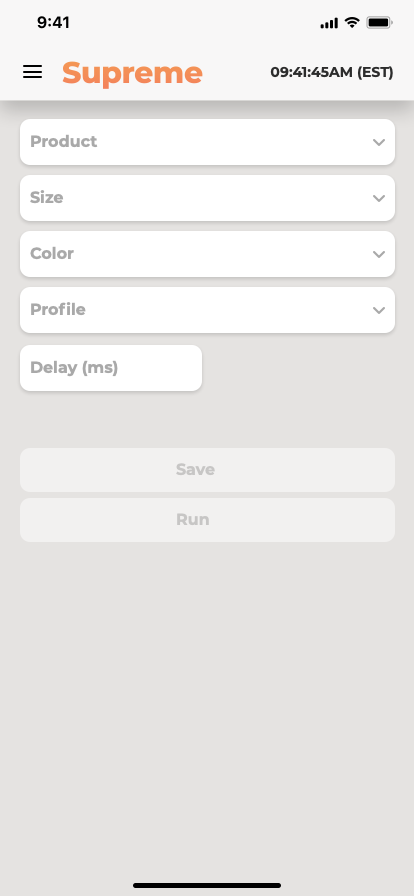Run the task
414x896 pixels.
point(207,520)
